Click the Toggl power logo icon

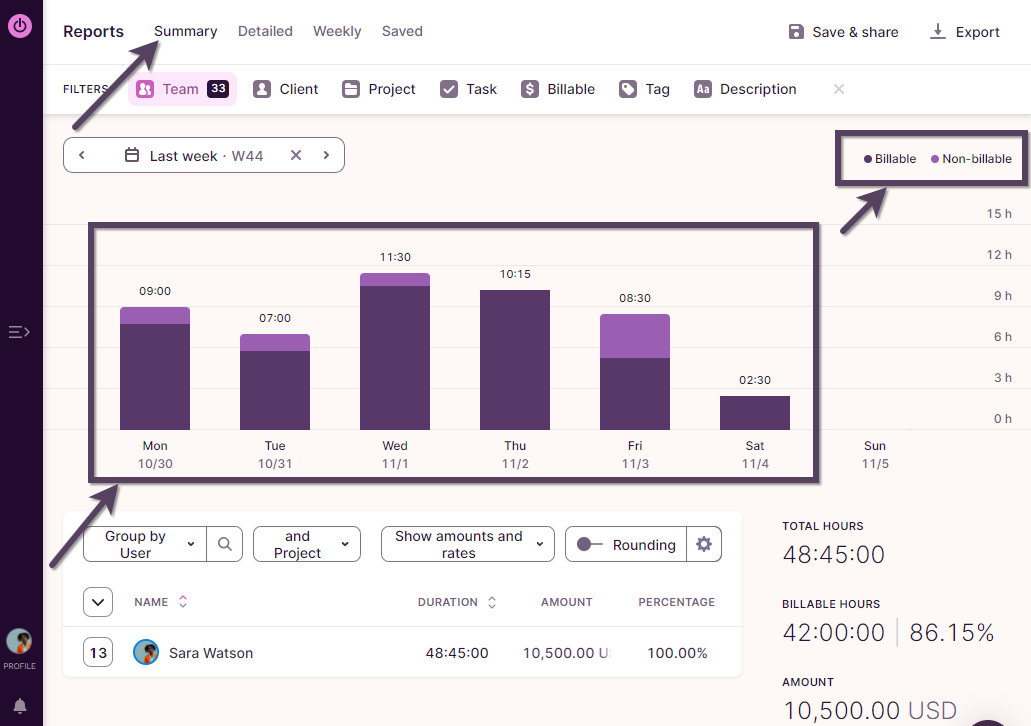[20, 26]
